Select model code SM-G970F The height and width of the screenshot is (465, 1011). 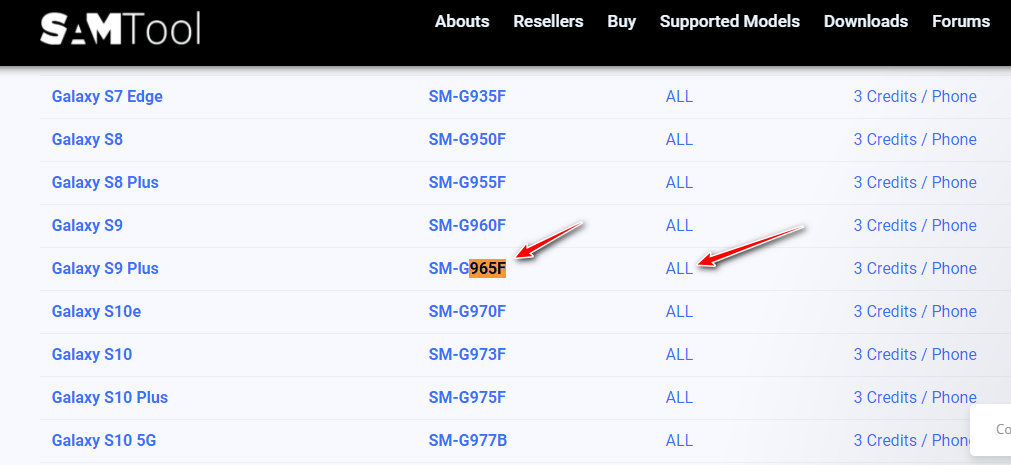[467, 312]
